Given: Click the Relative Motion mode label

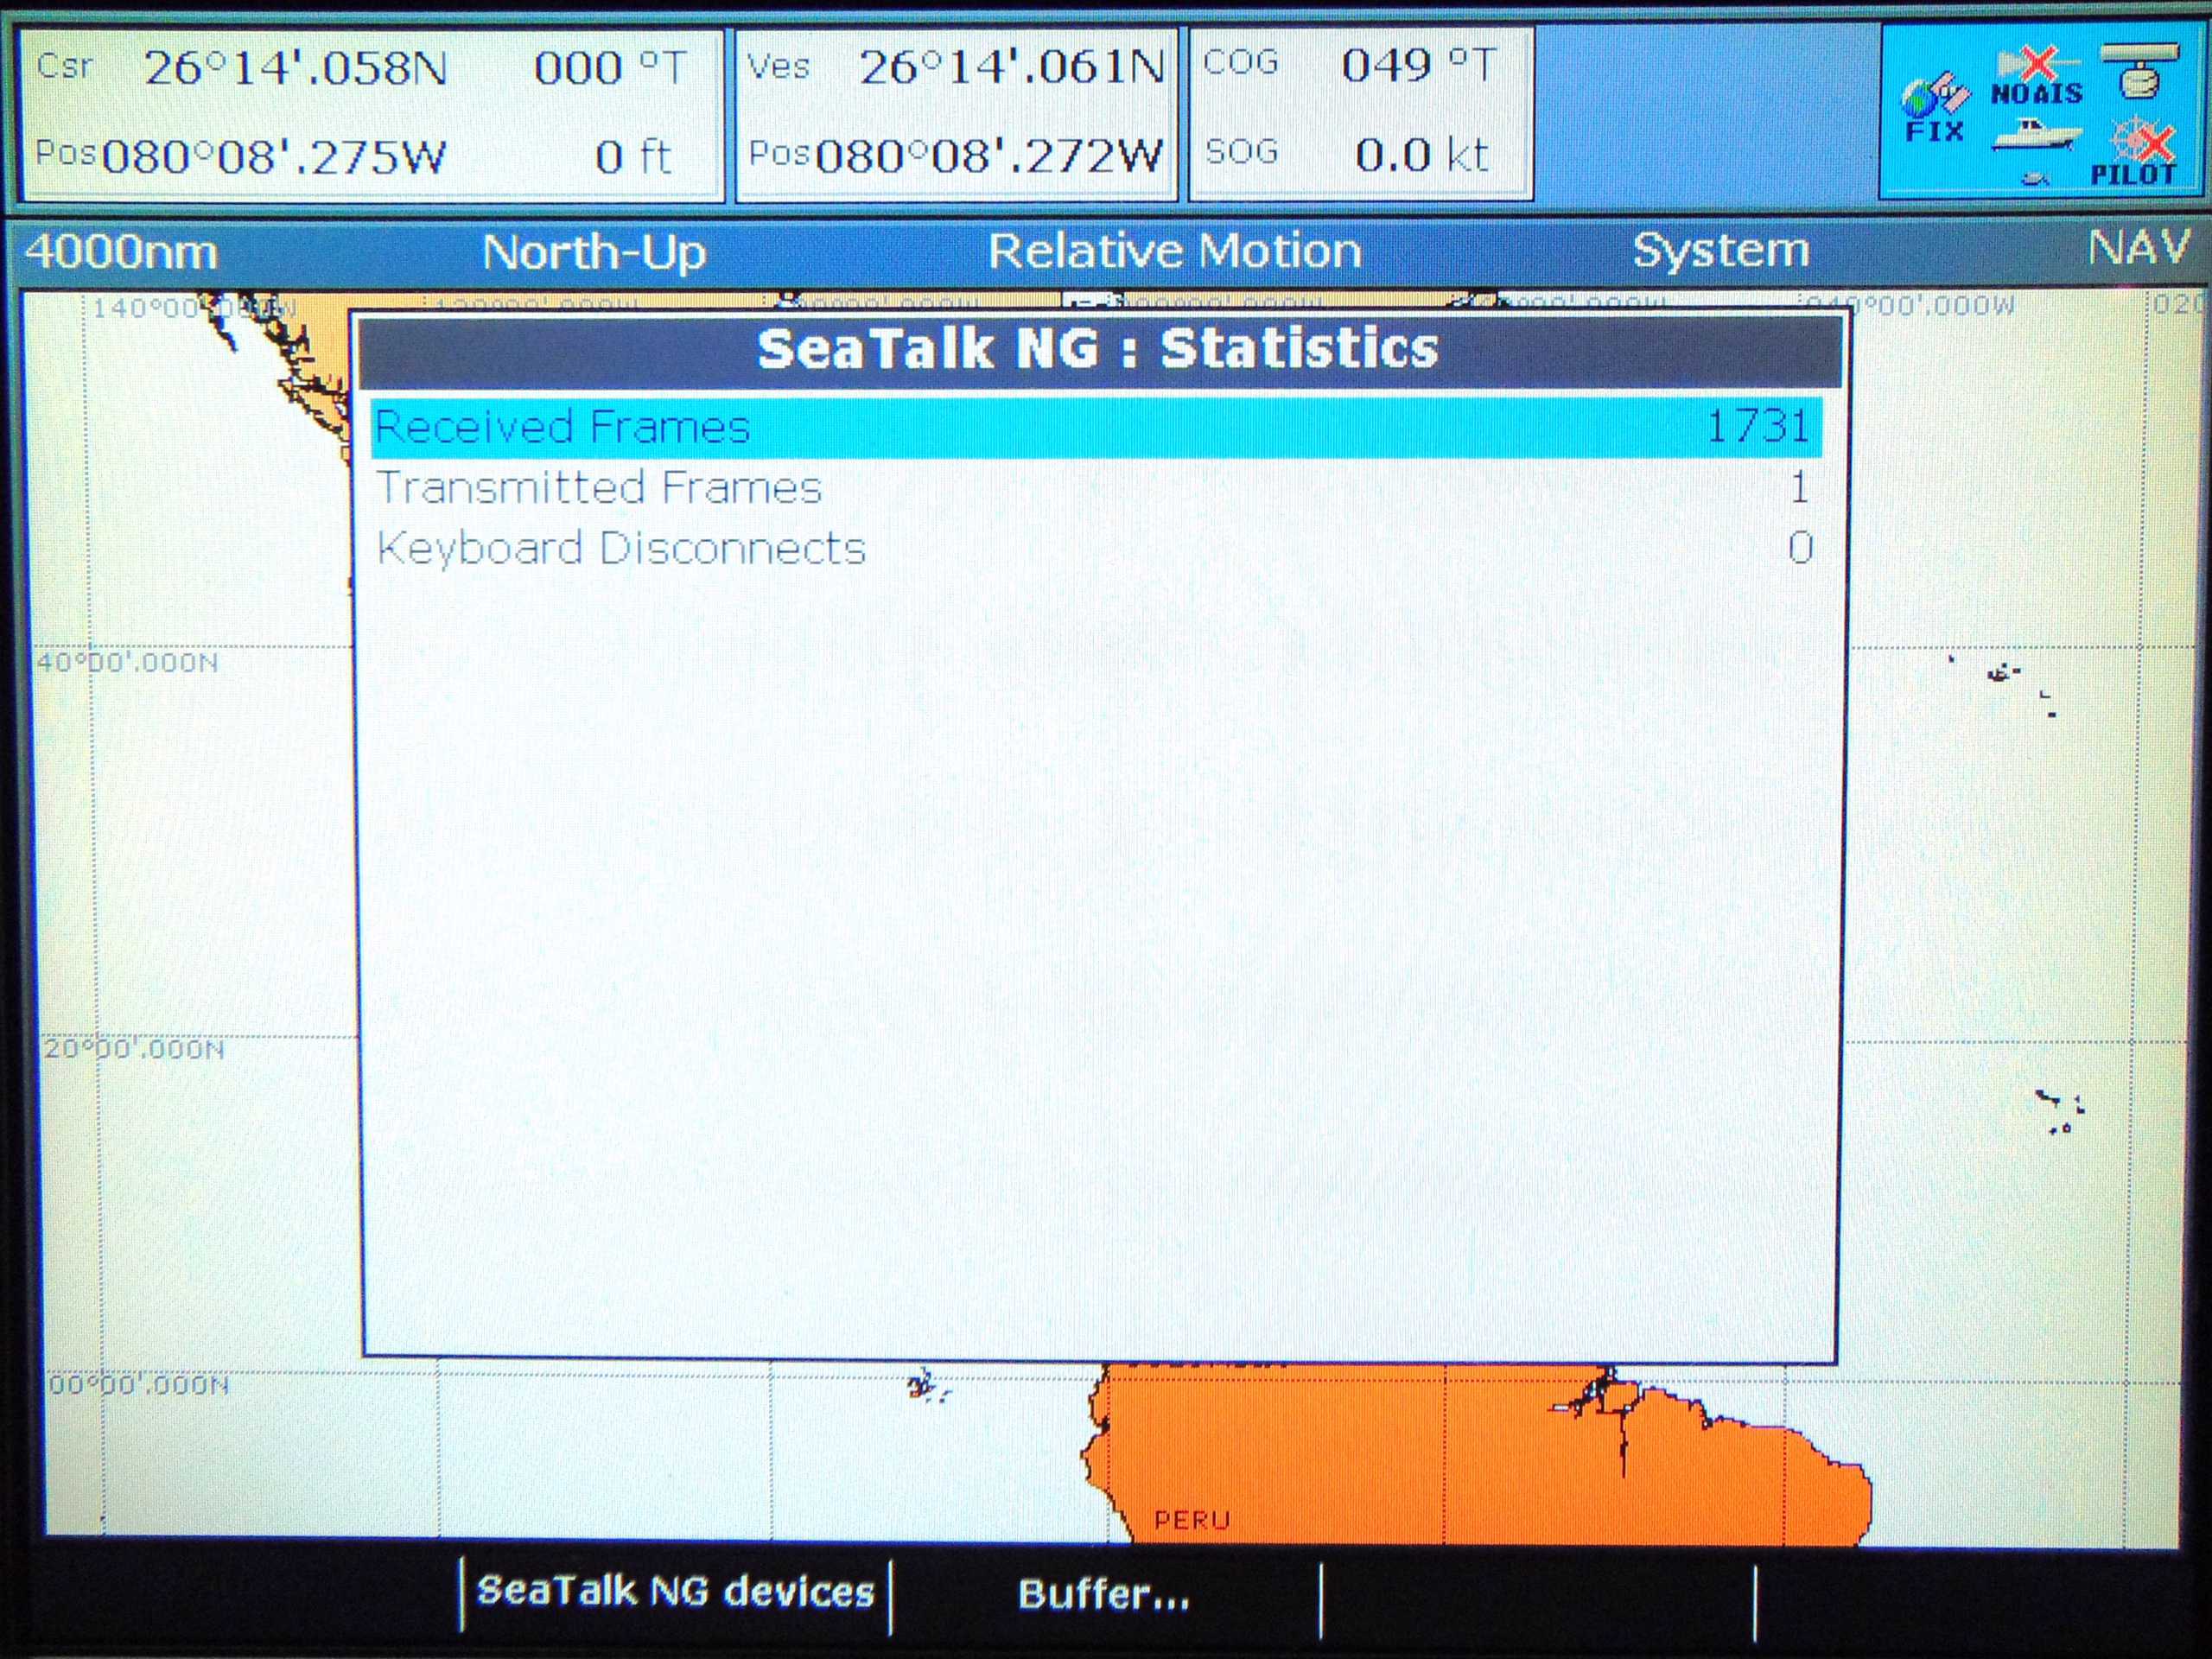Looking at the screenshot, I should [1174, 250].
